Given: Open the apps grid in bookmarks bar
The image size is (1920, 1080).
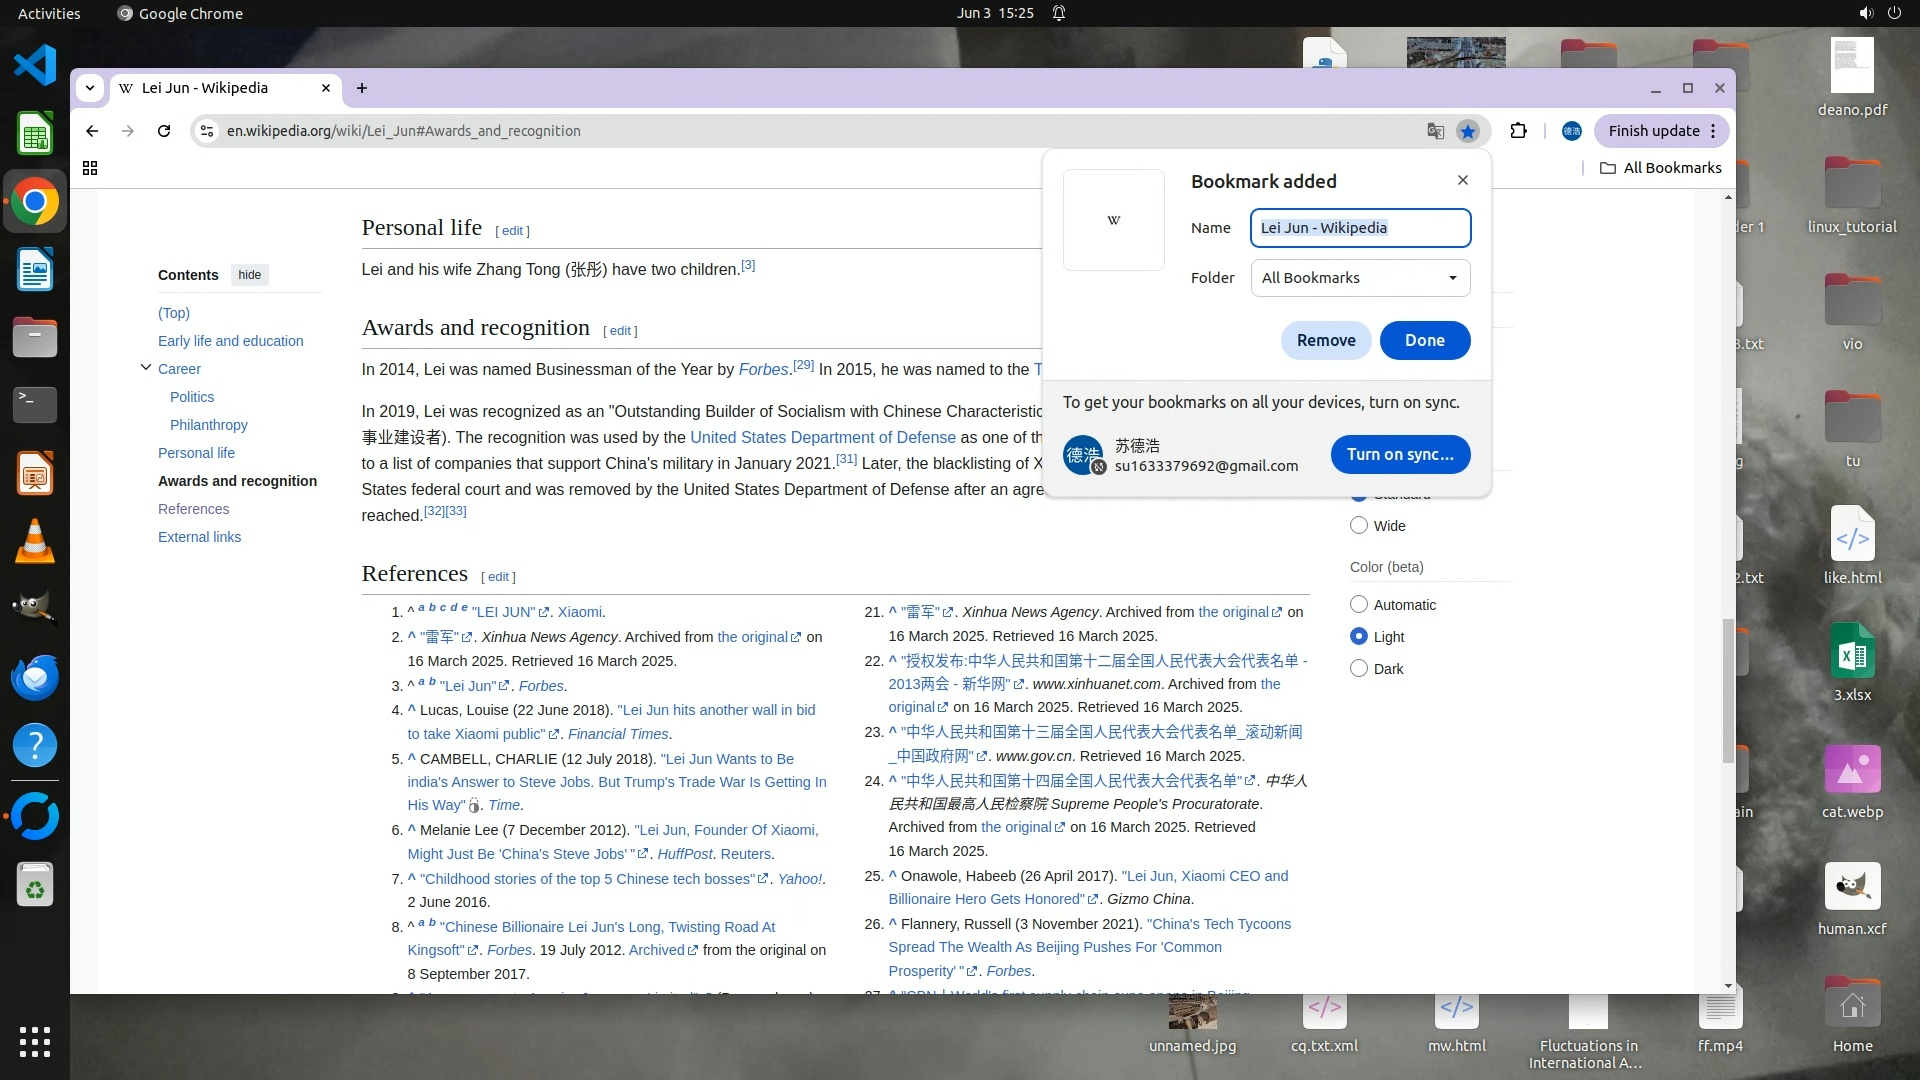Looking at the screenshot, I should pyautogui.click(x=90, y=168).
